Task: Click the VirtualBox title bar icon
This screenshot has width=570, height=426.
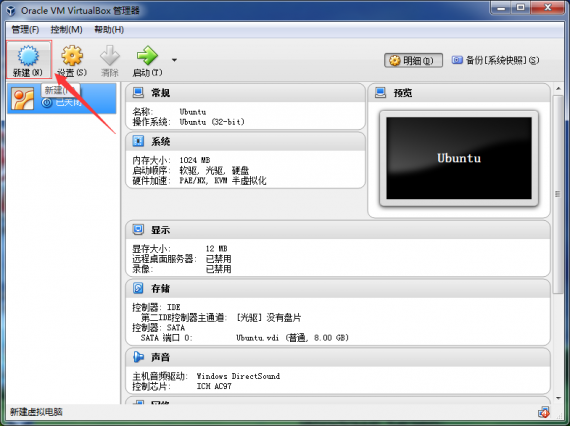Action: 11,11
